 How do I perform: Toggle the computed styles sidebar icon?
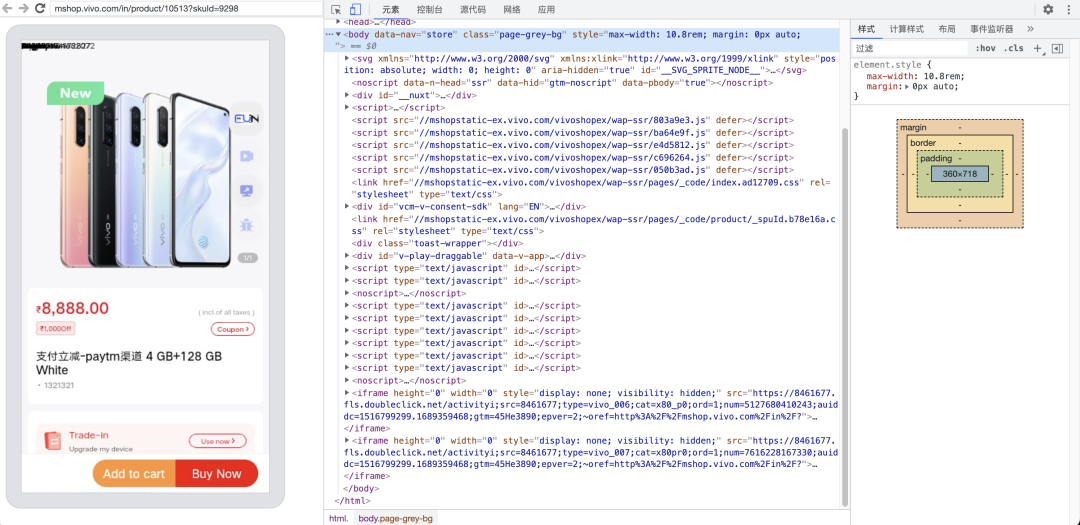coord(1058,48)
